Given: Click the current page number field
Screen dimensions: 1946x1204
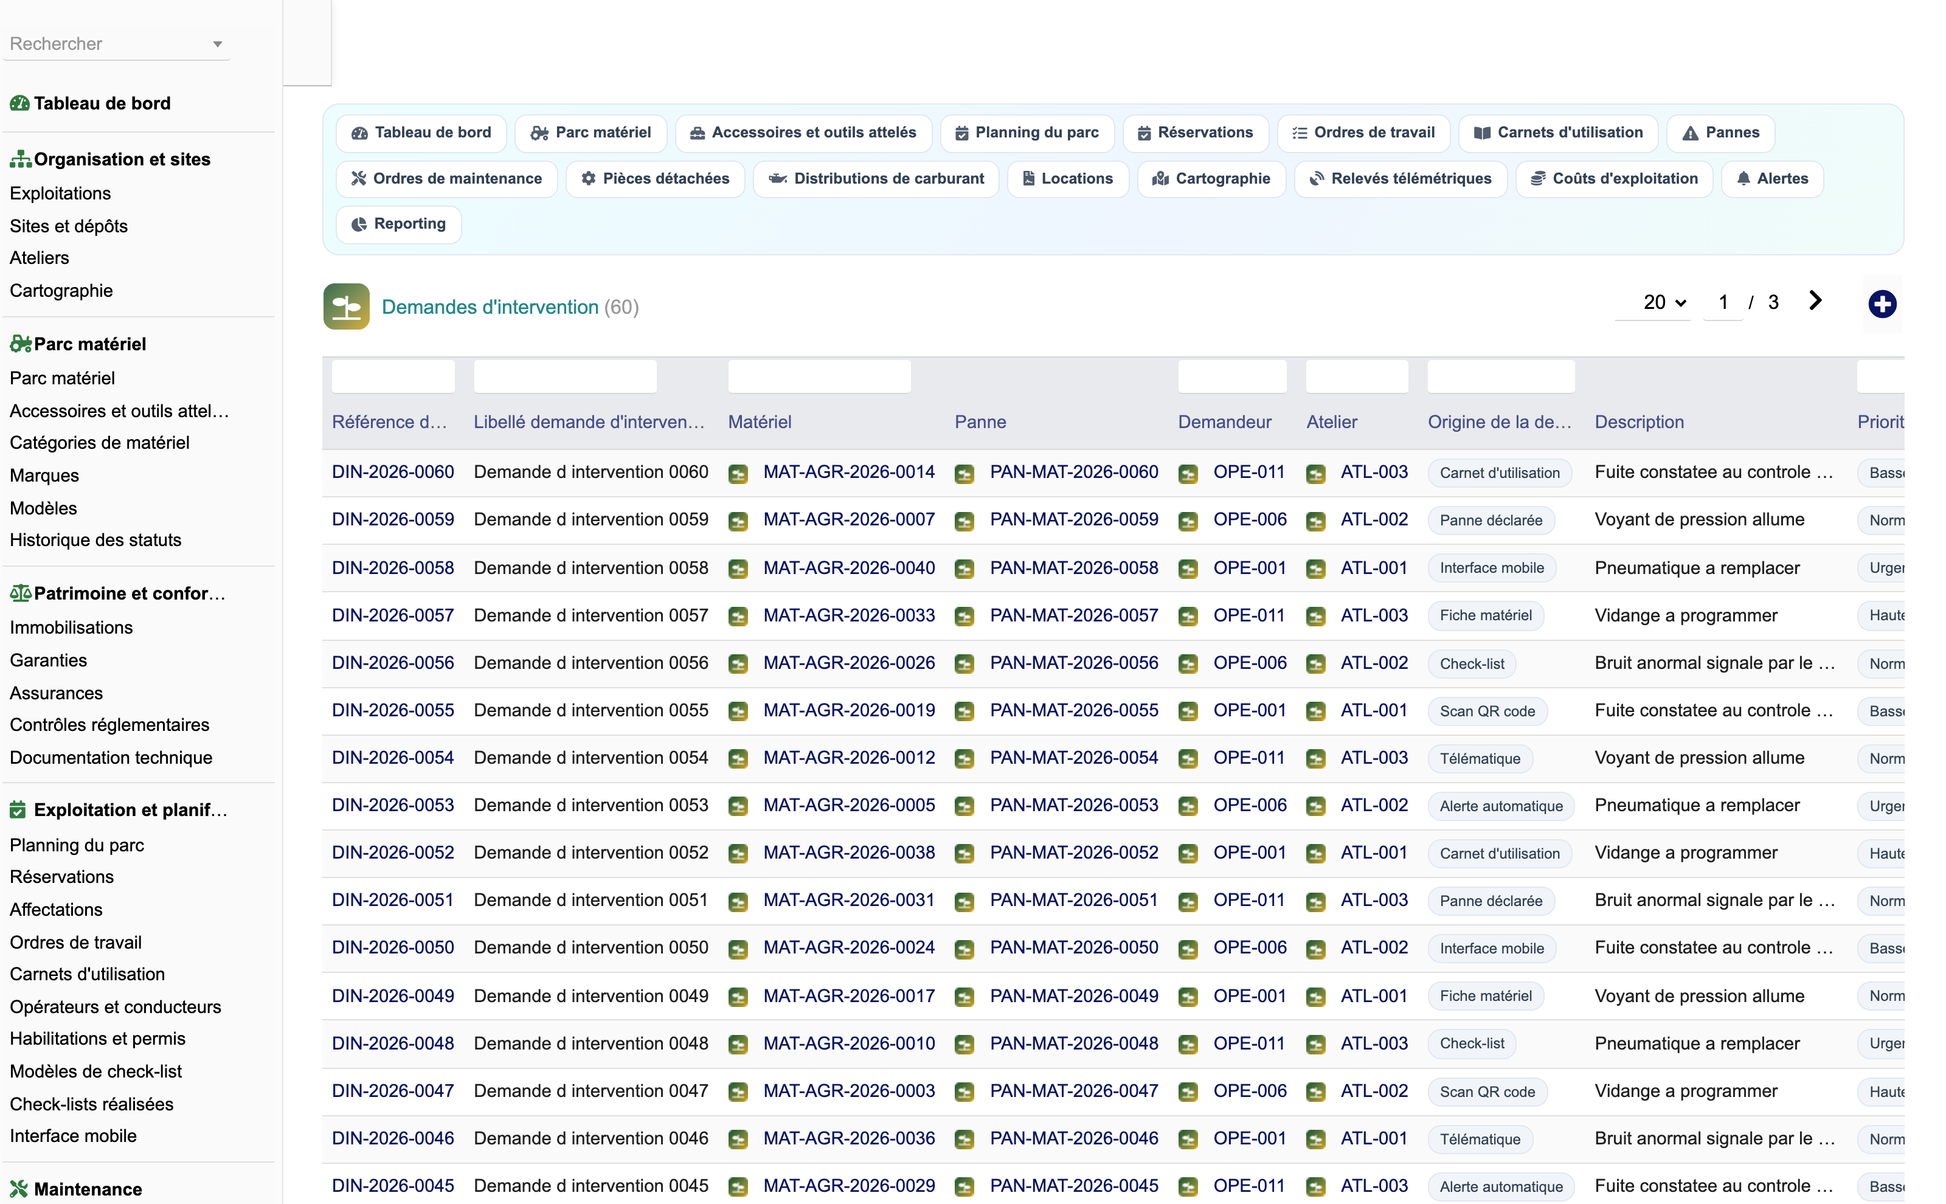Looking at the screenshot, I should (x=1723, y=302).
